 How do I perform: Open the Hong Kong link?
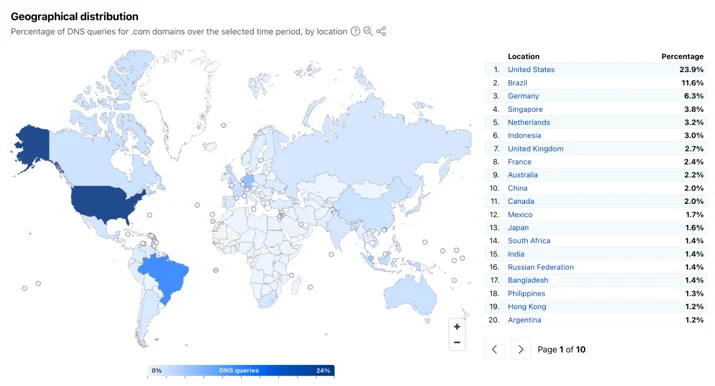pos(527,307)
